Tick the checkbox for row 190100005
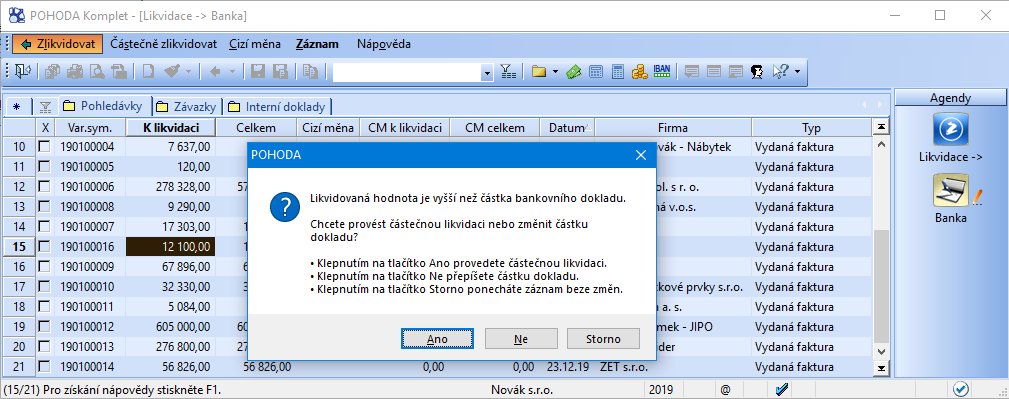 click(x=44, y=167)
